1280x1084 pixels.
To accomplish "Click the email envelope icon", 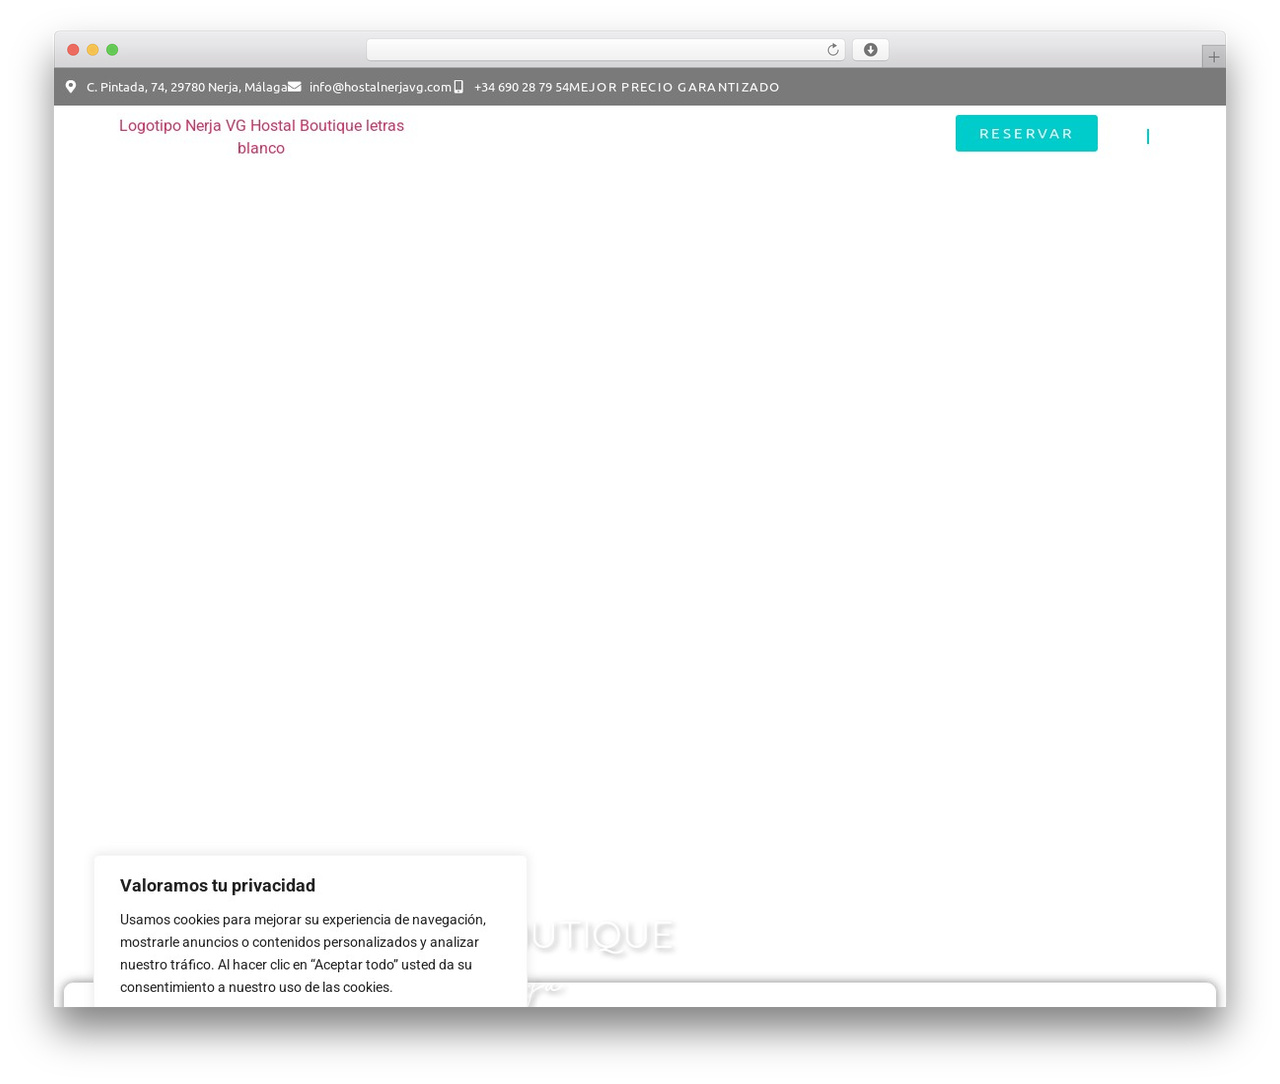I will point(295,87).
